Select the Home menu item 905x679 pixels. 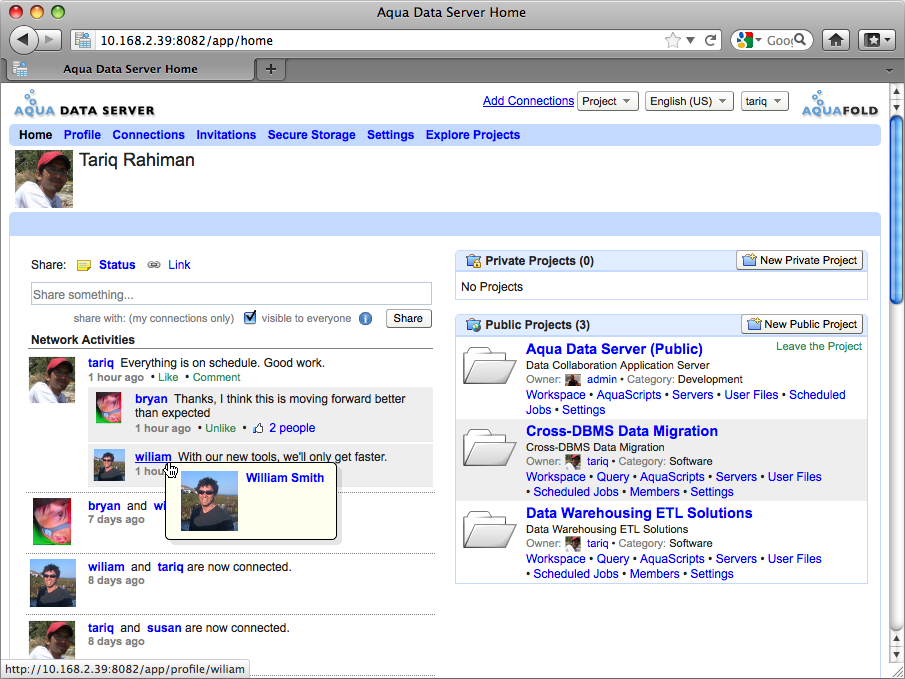click(35, 135)
